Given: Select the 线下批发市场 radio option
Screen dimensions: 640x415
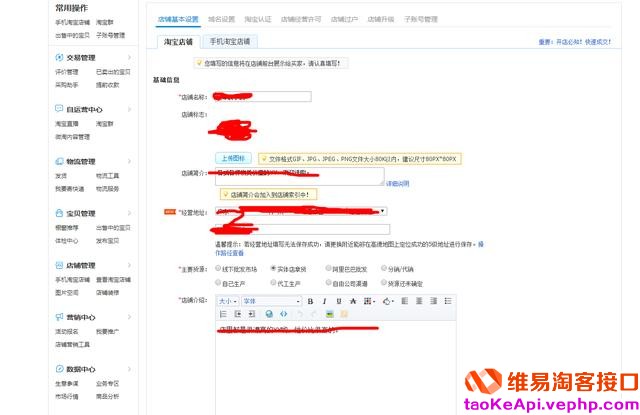Looking at the screenshot, I should 218,268.
